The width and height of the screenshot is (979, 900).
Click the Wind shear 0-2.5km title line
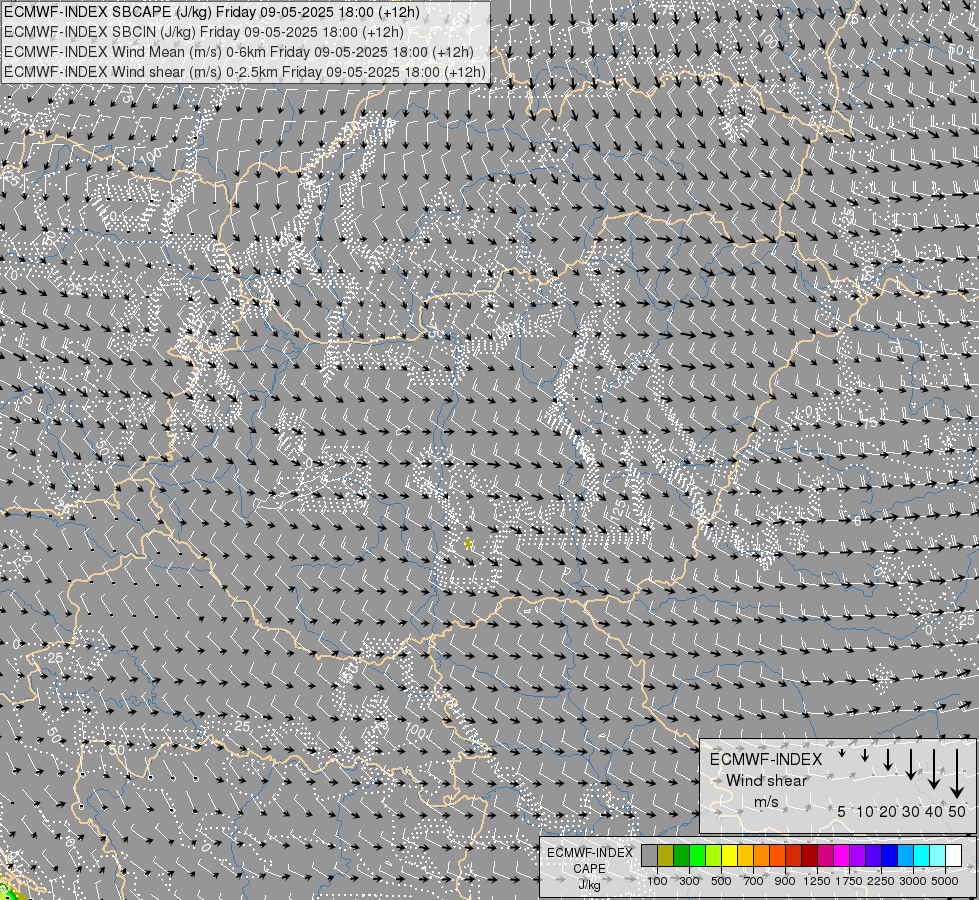(245, 72)
